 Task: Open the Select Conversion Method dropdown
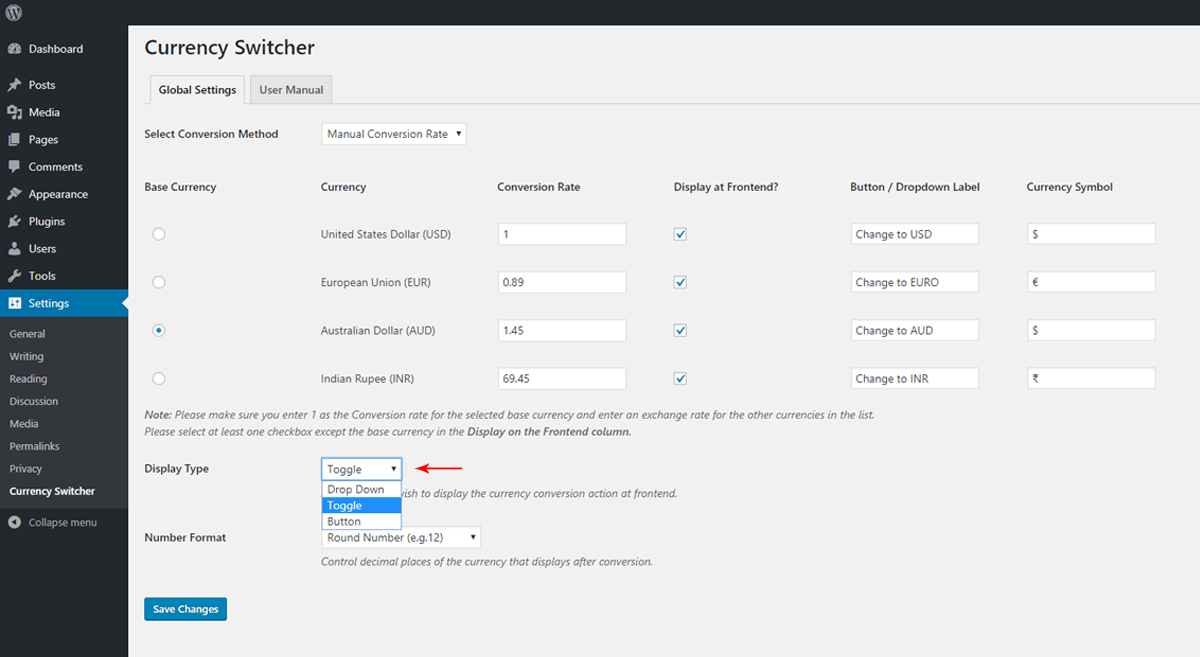394,134
